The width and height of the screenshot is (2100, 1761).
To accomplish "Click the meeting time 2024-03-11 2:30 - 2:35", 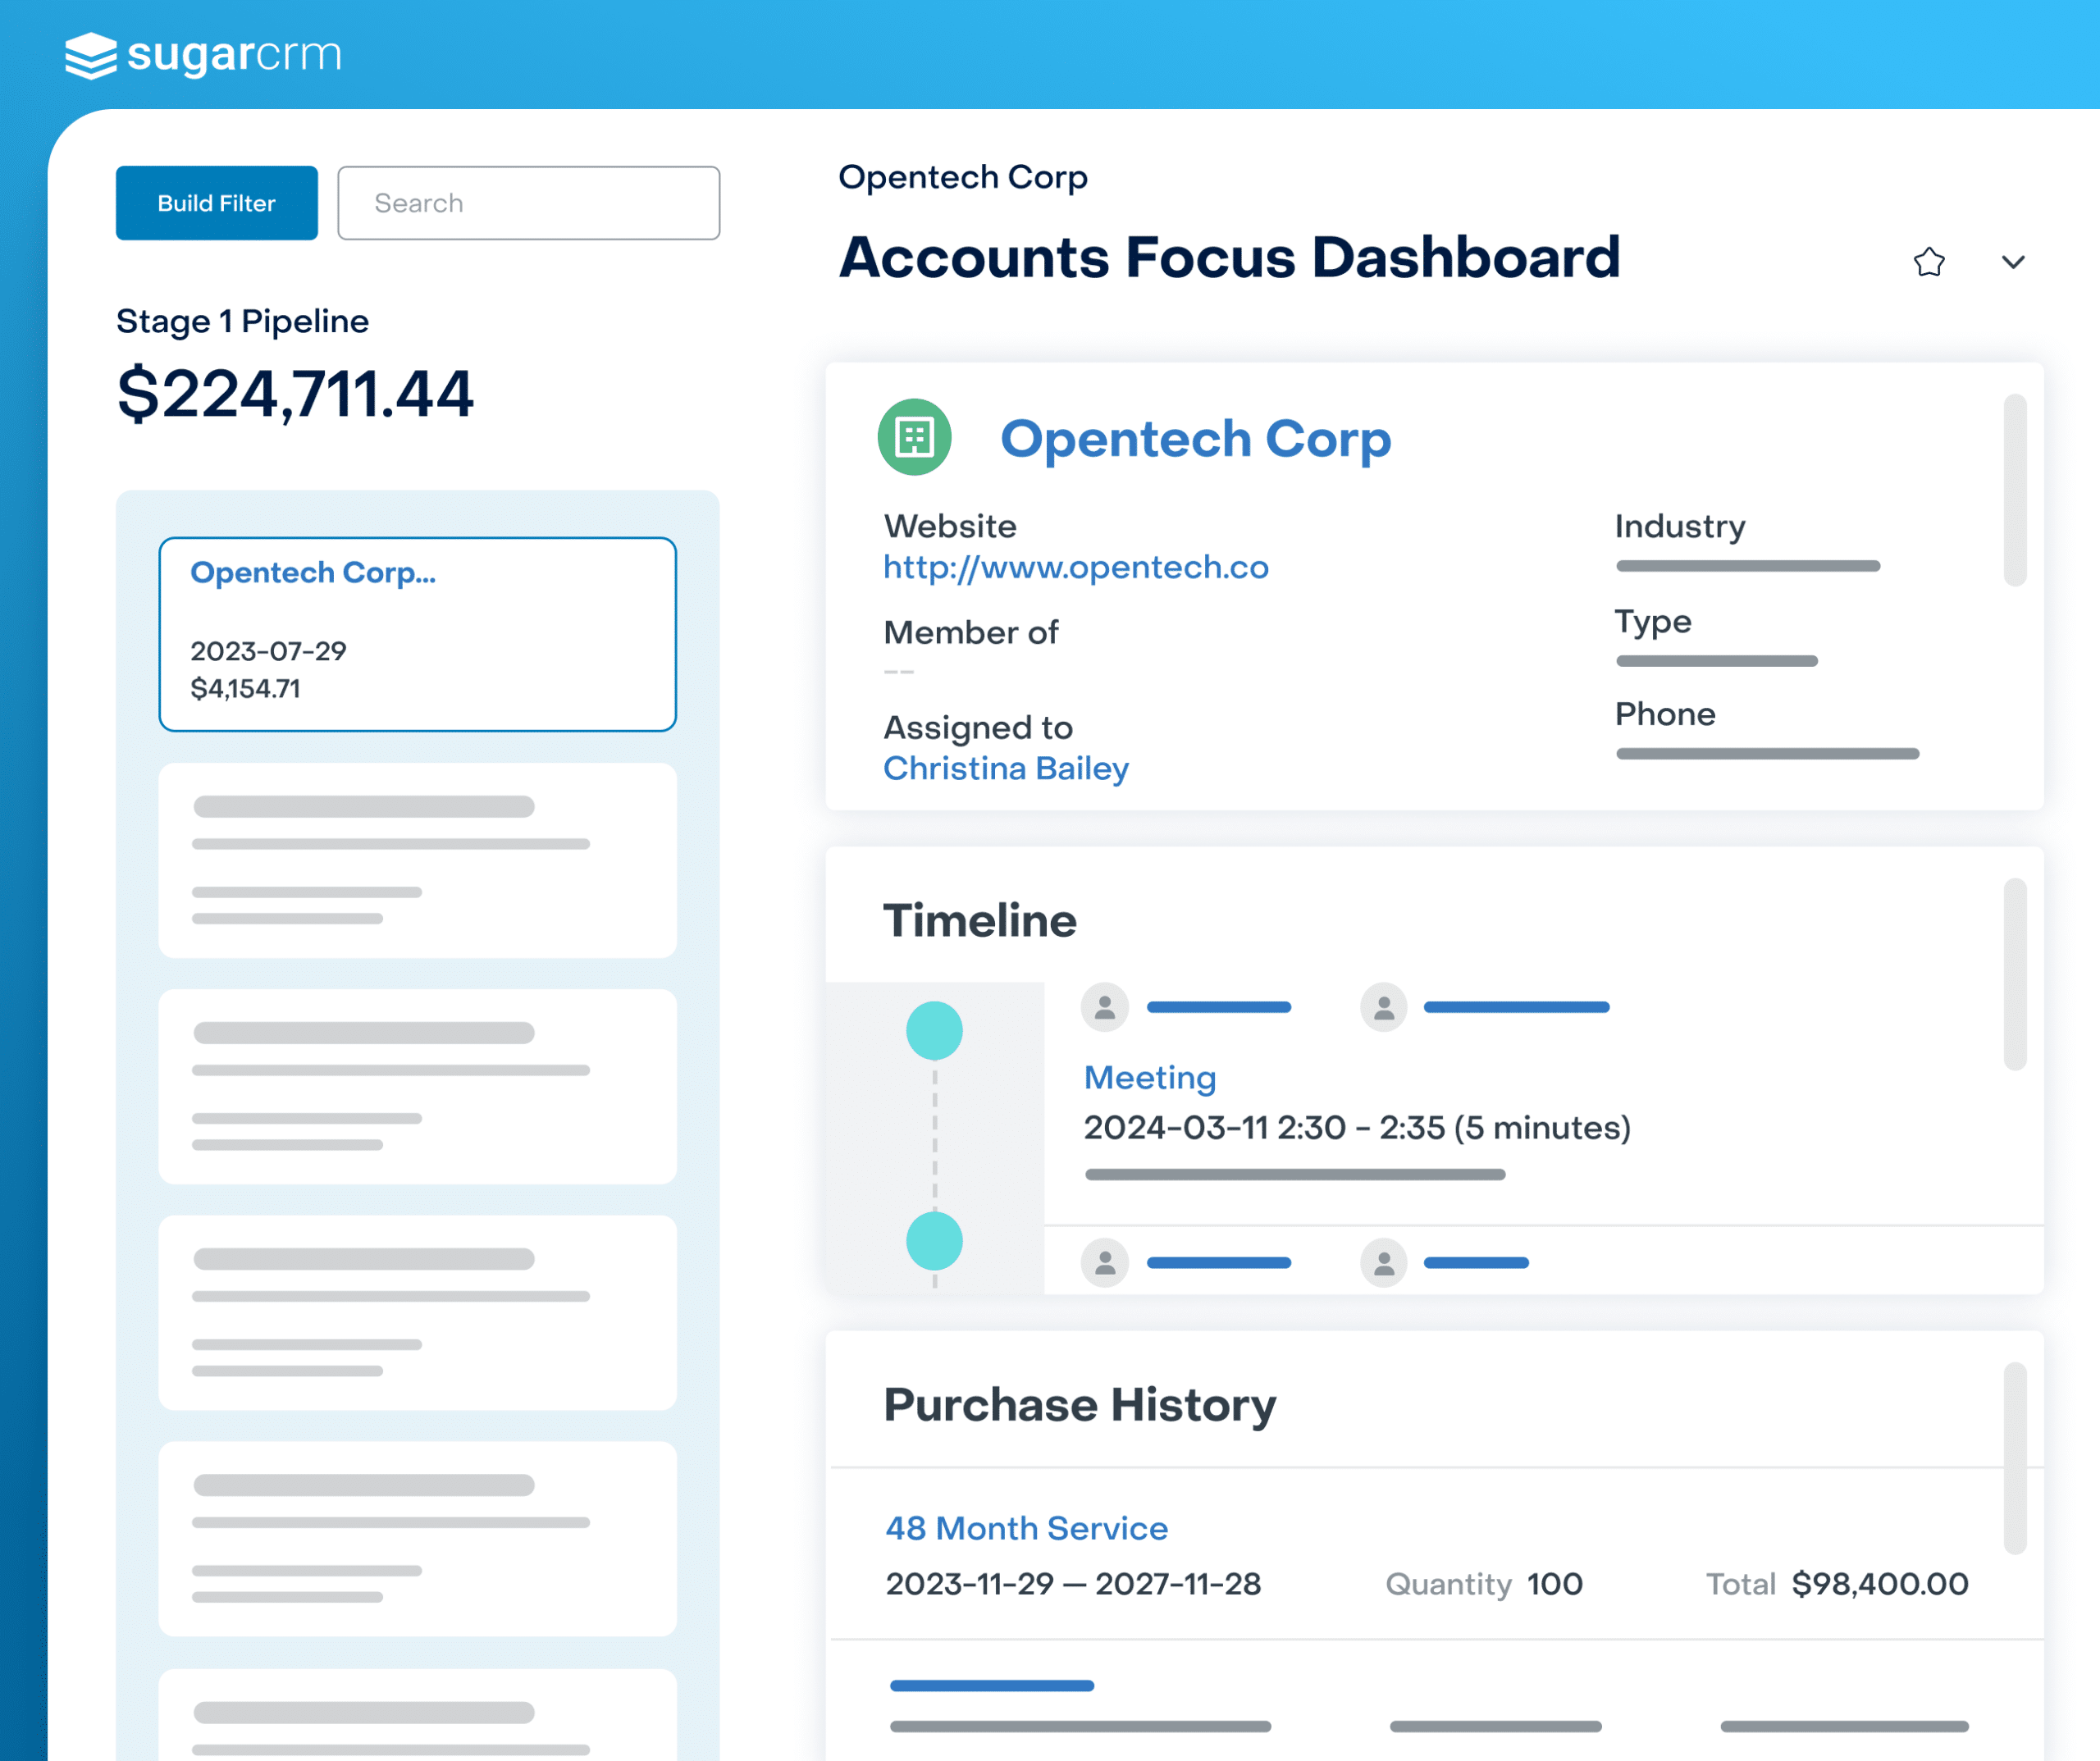I will 1357,1128.
